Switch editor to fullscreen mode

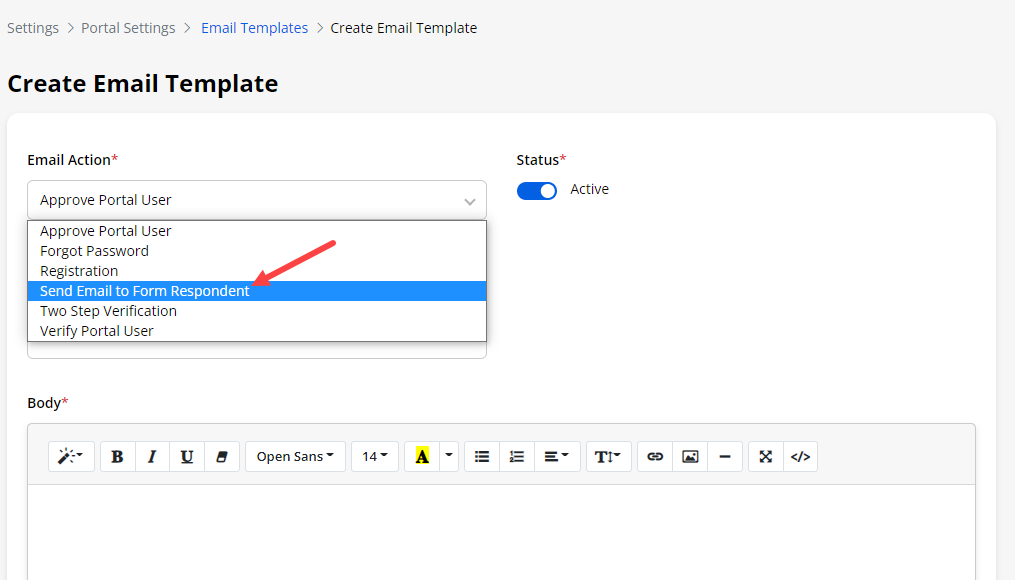pyautogui.click(x=765, y=456)
